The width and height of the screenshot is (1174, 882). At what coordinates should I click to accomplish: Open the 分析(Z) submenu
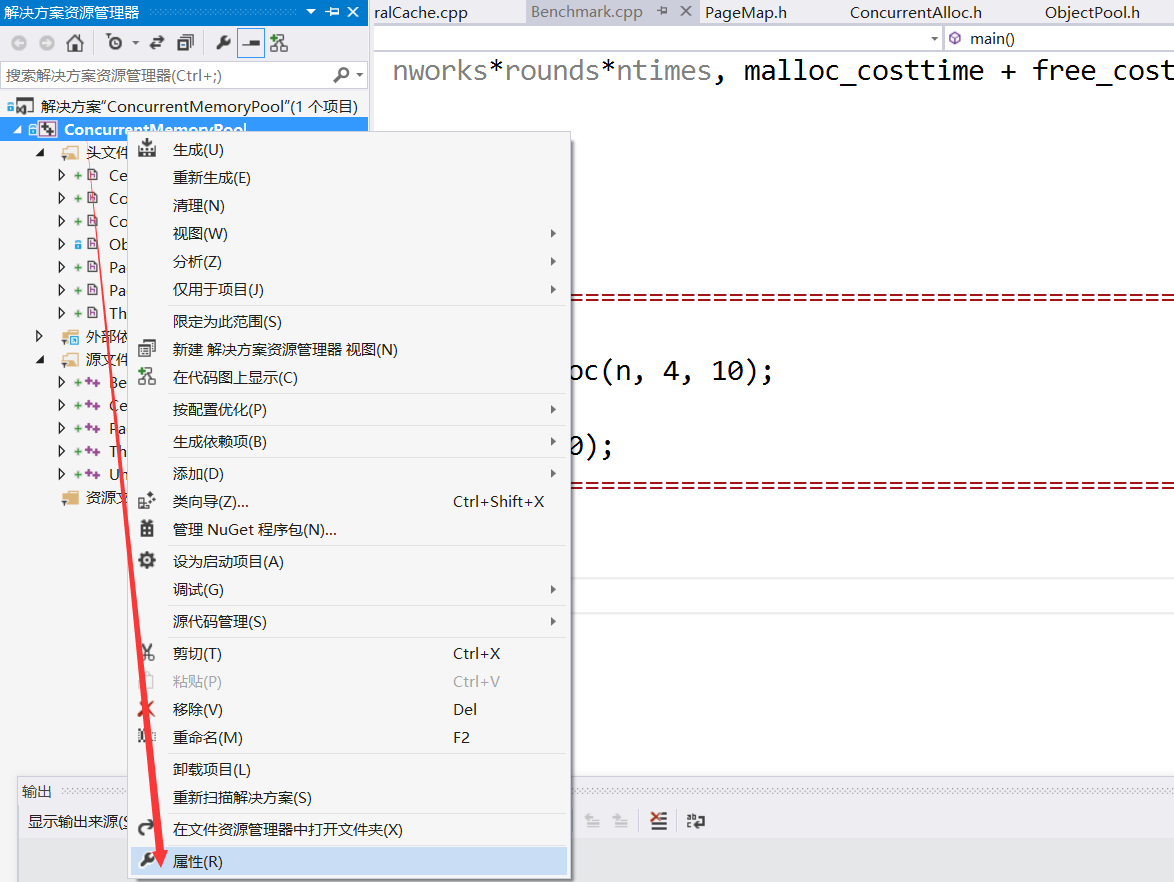(349, 261)
